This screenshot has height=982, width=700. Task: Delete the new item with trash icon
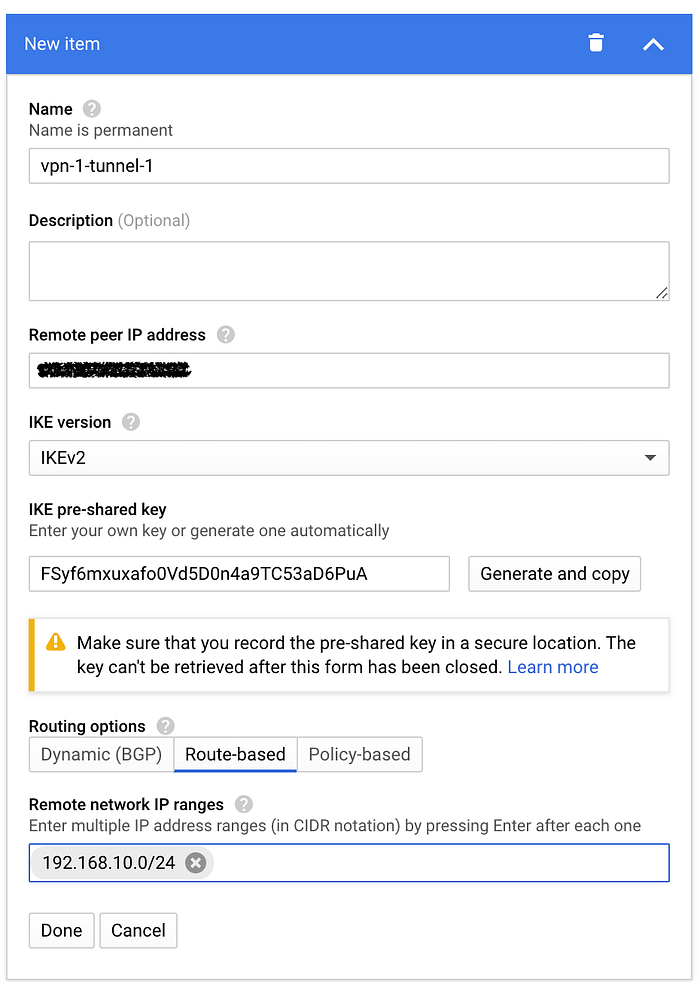(x=596, y=43)
